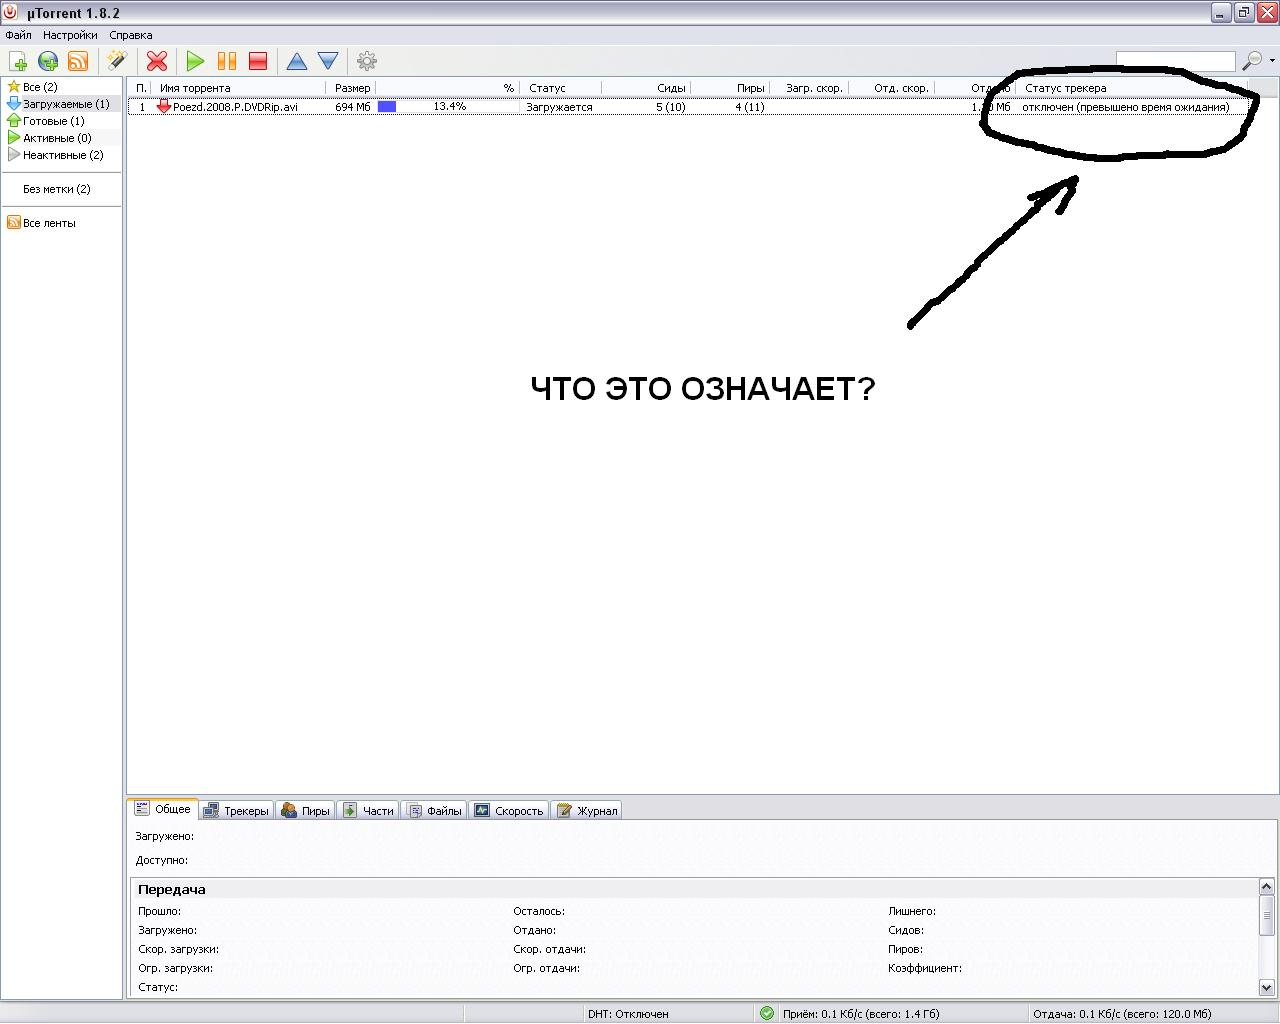Pause the torrent with the pause icon
1280x1024 pixels.
[x=227, y=62]
